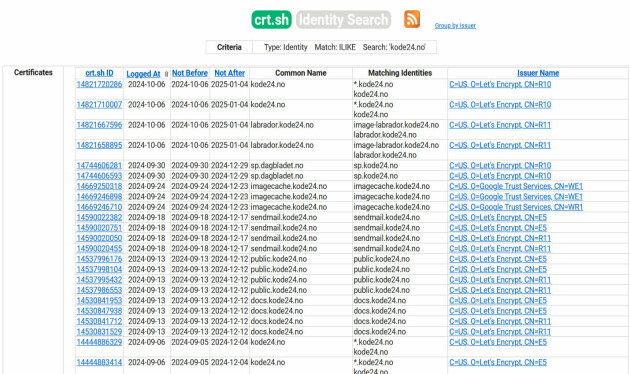Open certificate ID 14590020455
630x374 pixels.
(x=99, y=249)
